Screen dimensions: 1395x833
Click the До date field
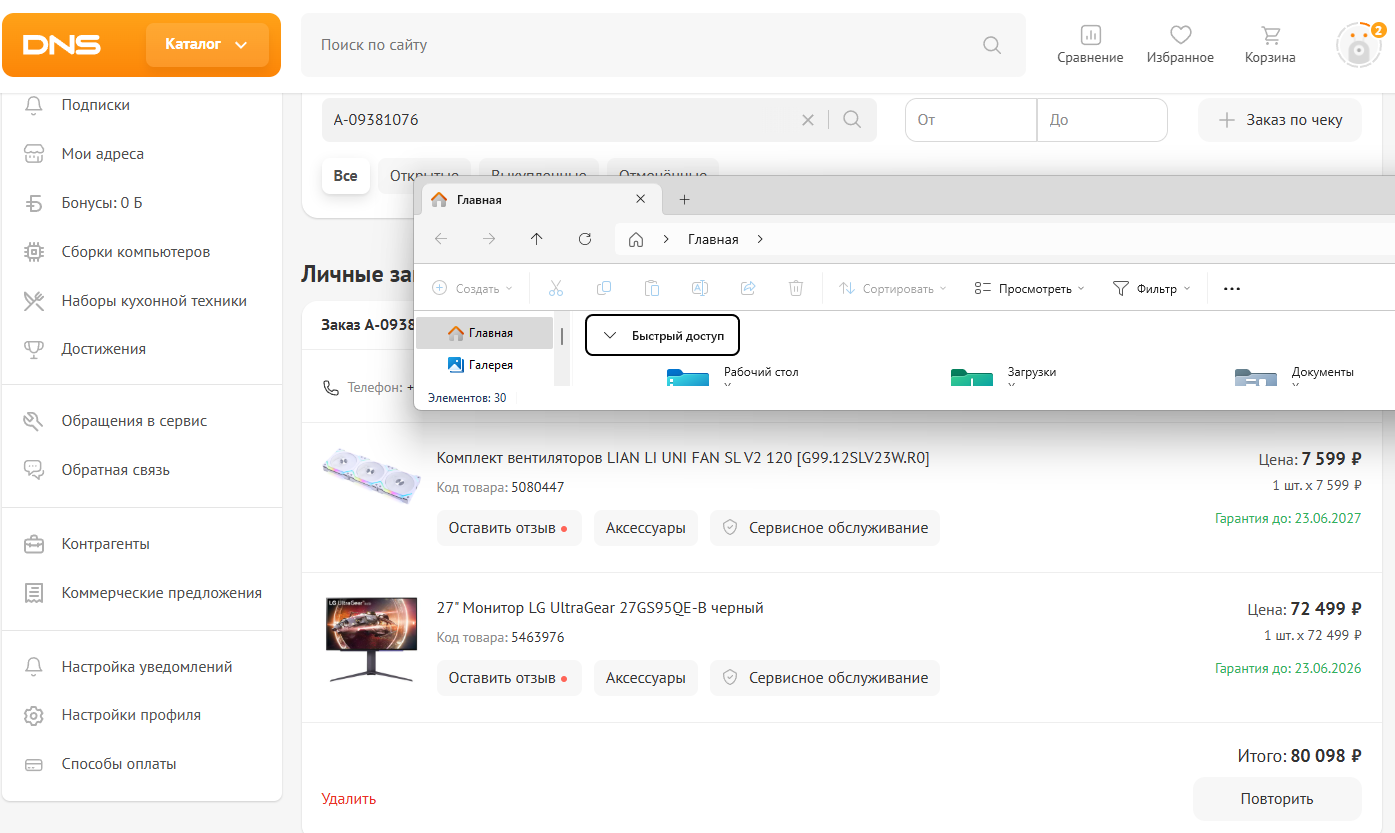(1102, 120)
